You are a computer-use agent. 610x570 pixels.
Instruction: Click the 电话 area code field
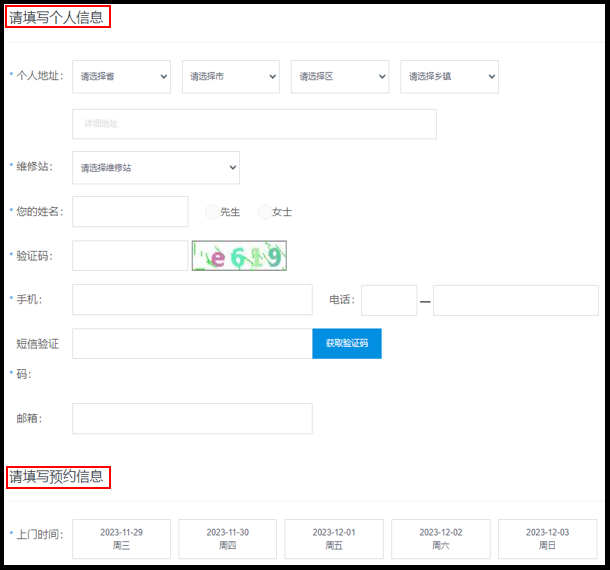(389, 300)
